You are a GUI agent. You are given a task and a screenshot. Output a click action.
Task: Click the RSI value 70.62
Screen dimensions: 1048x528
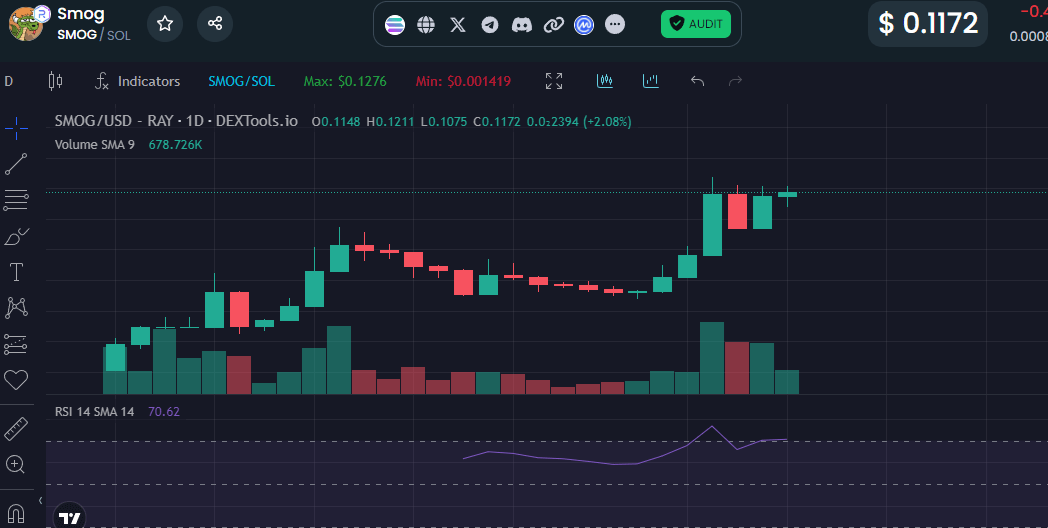pyautogui.click(x=164, y=412)
